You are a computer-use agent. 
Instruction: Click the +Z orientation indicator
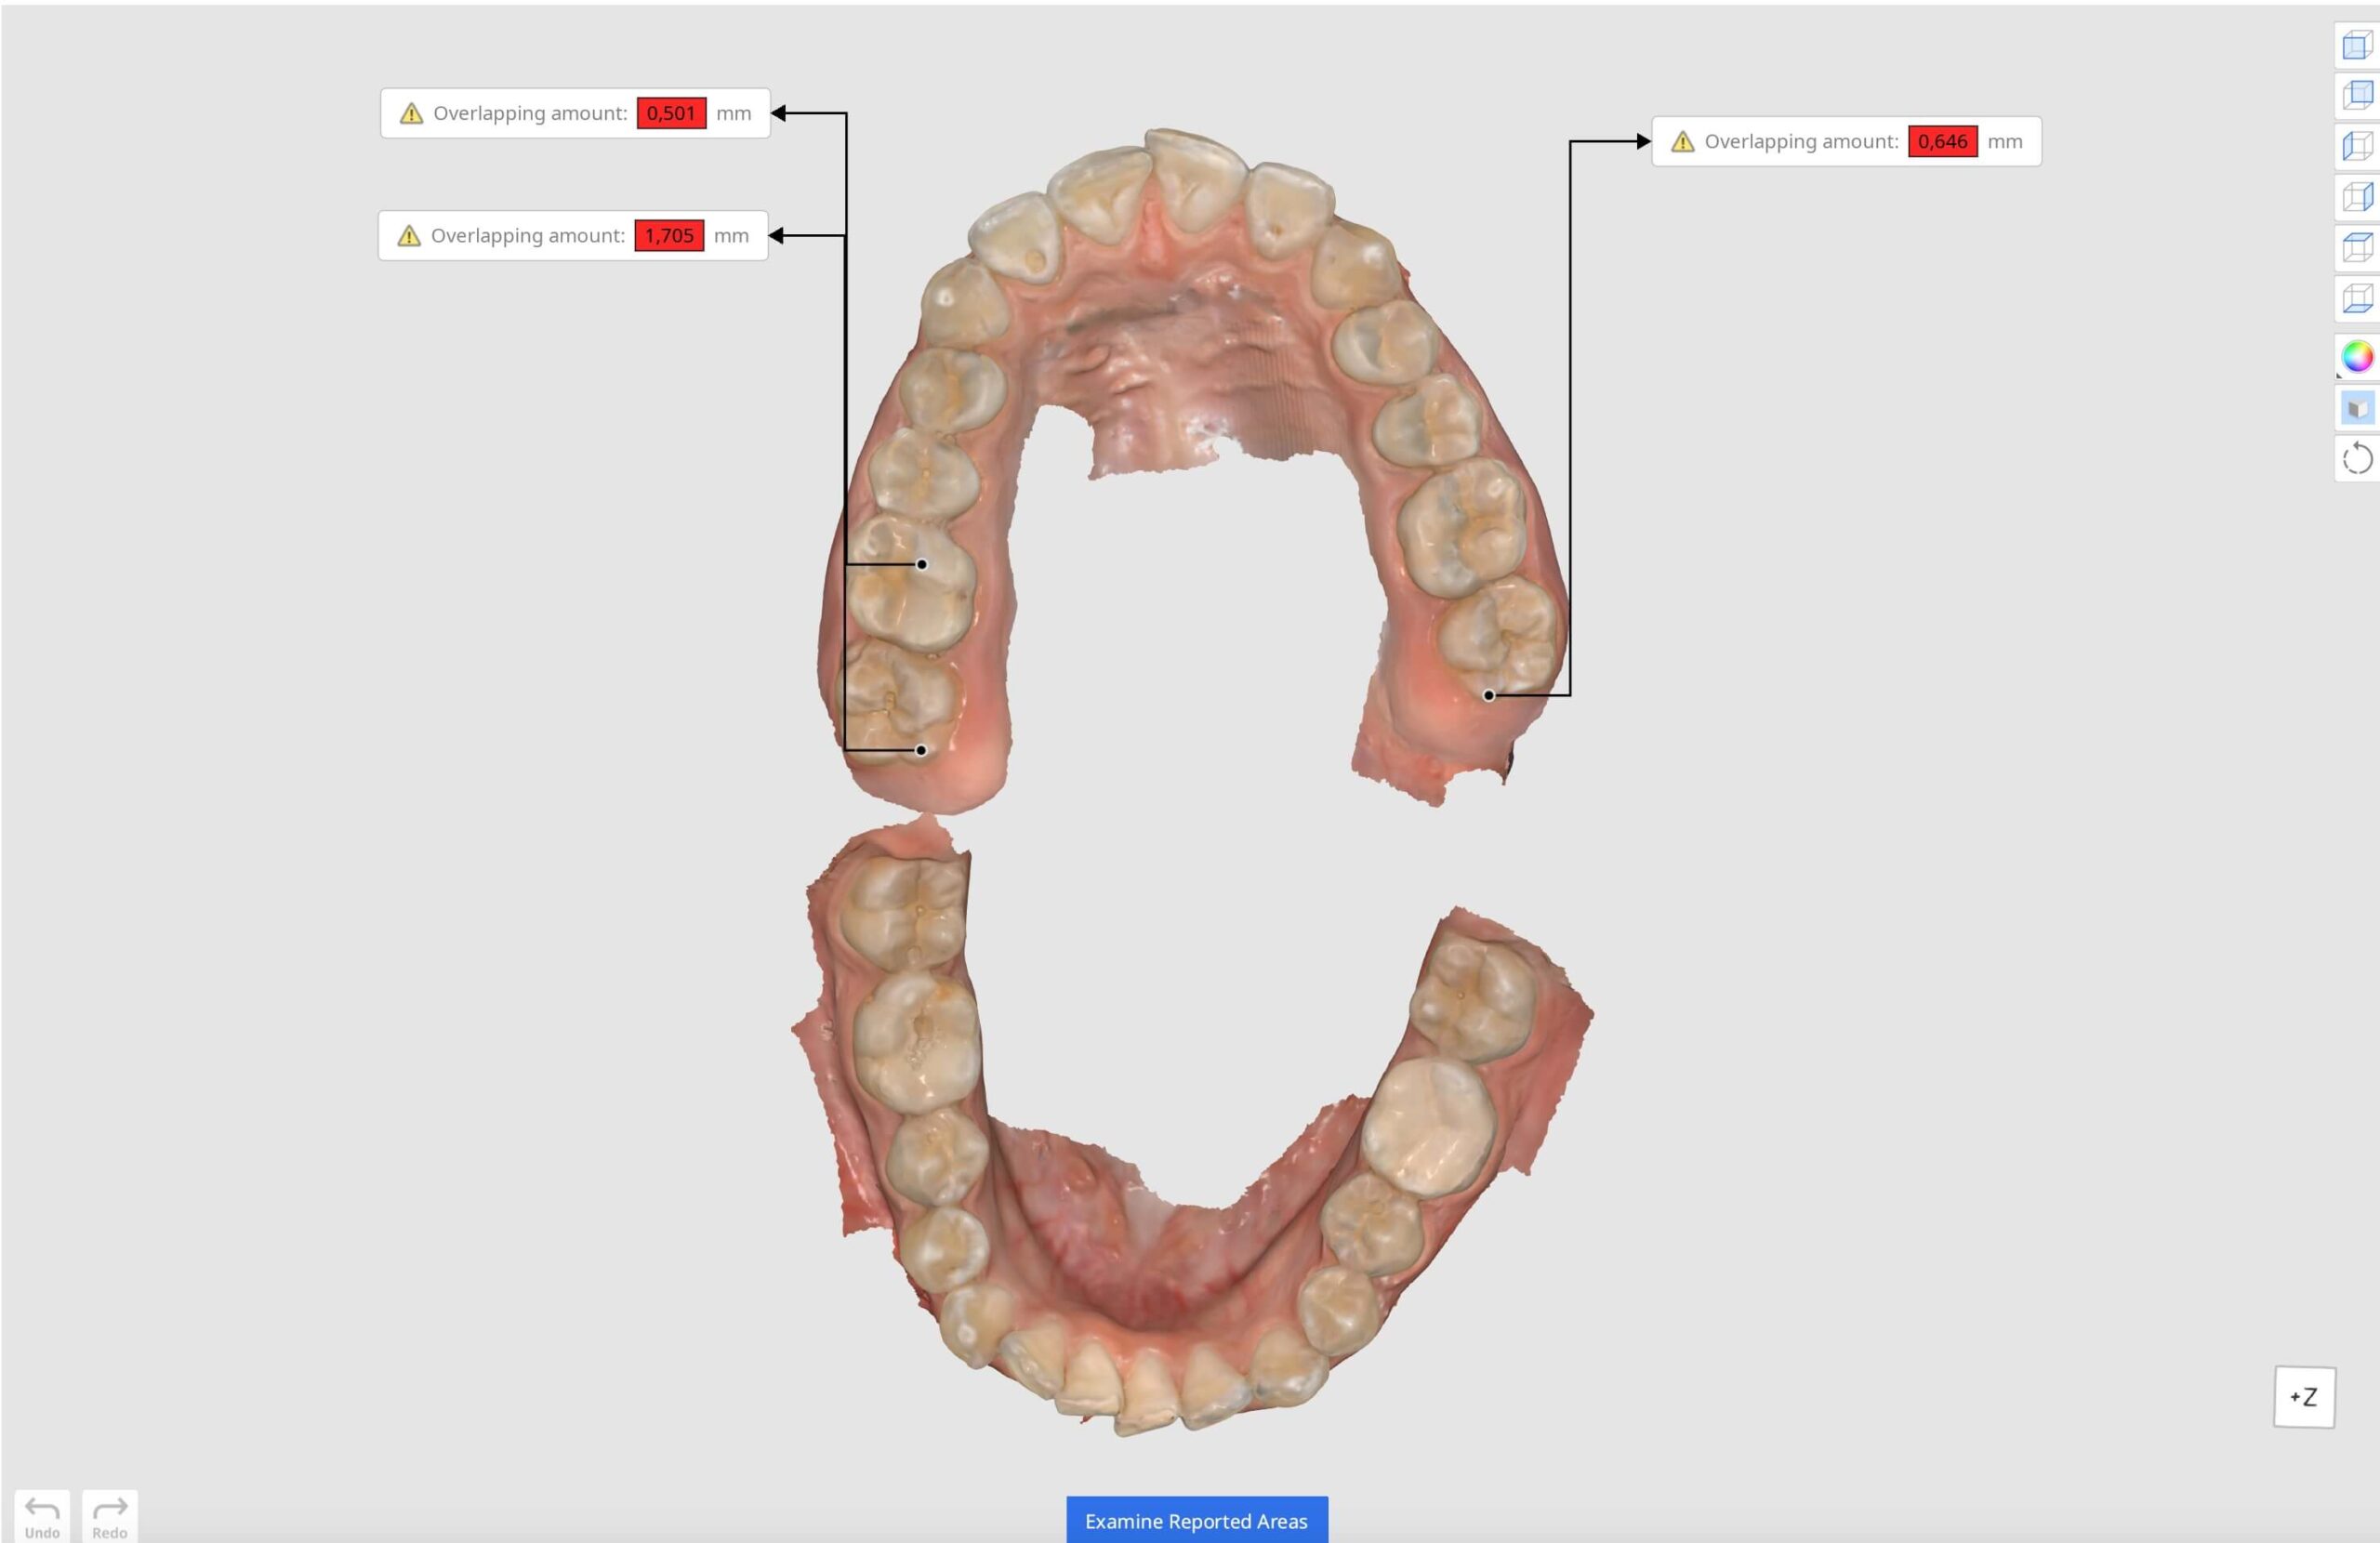click(2304, 1397)
